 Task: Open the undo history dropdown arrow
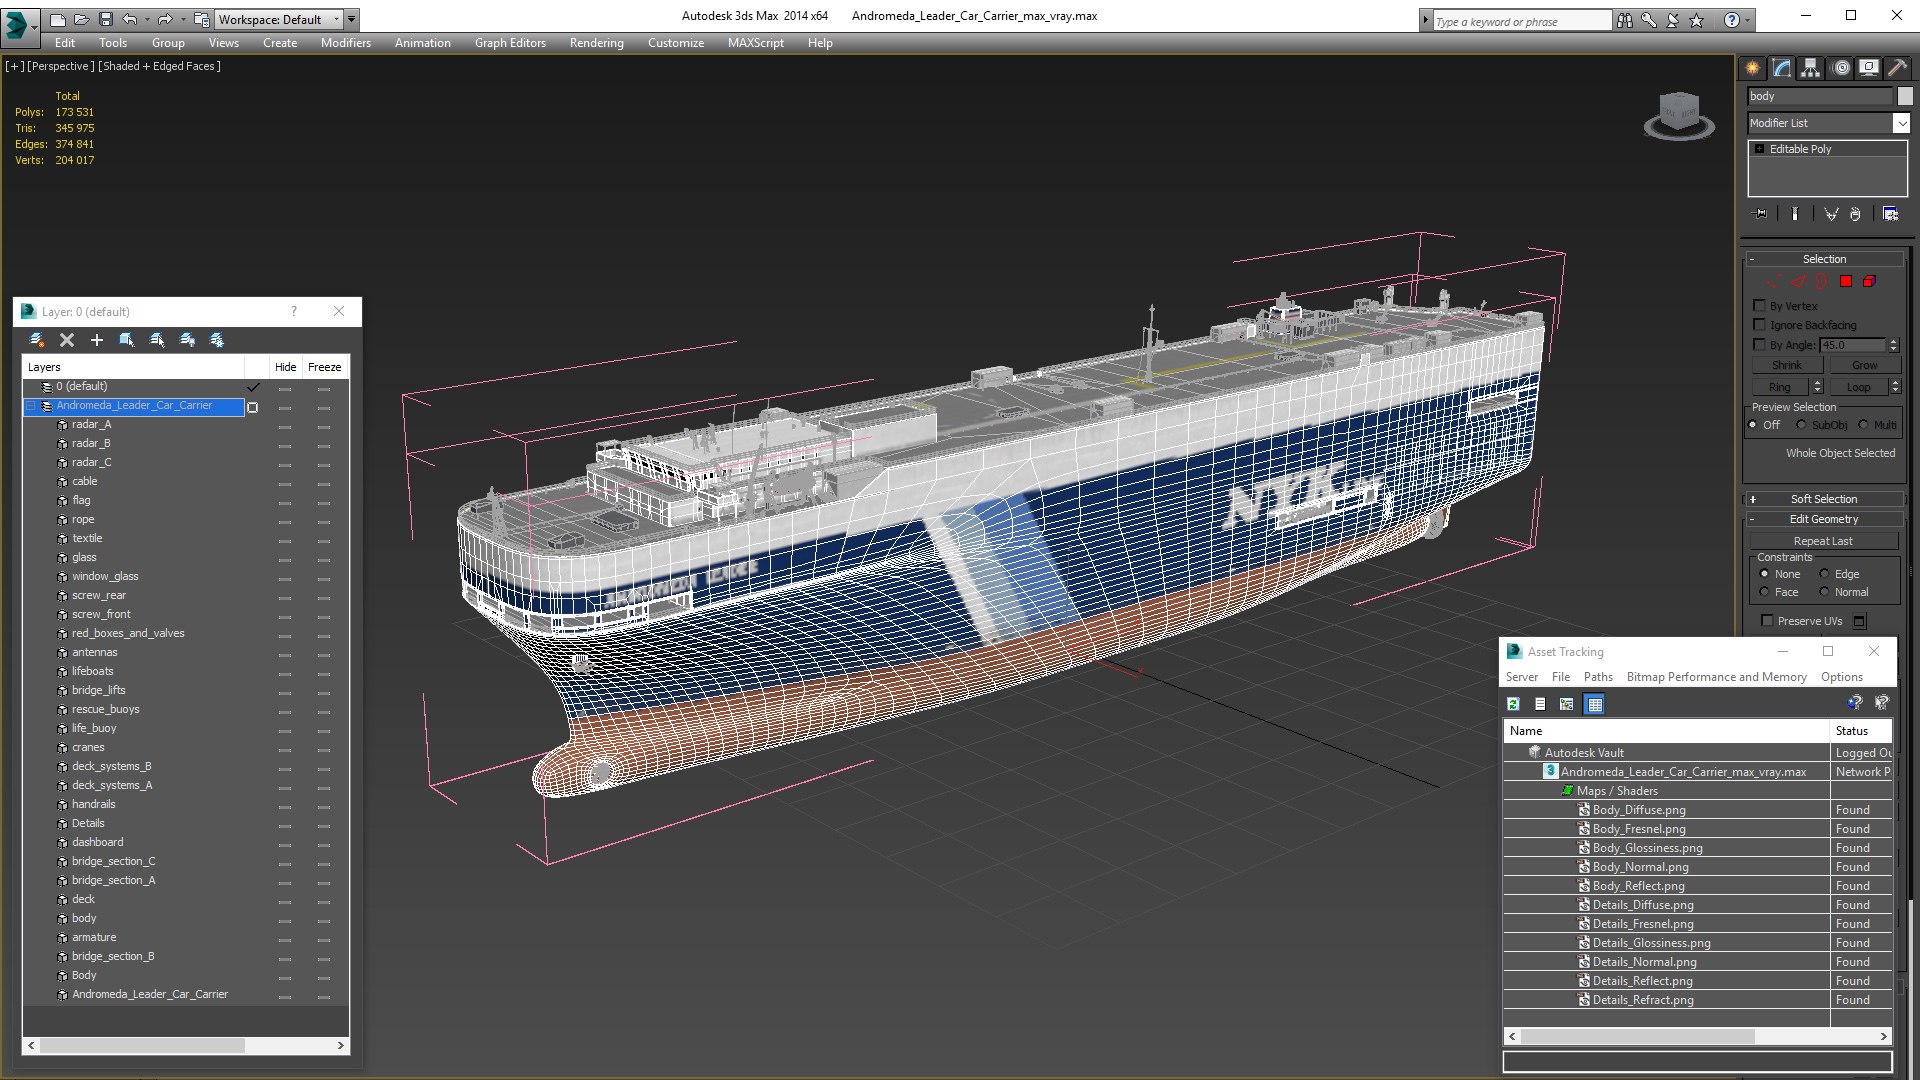[x=147, y=19]
